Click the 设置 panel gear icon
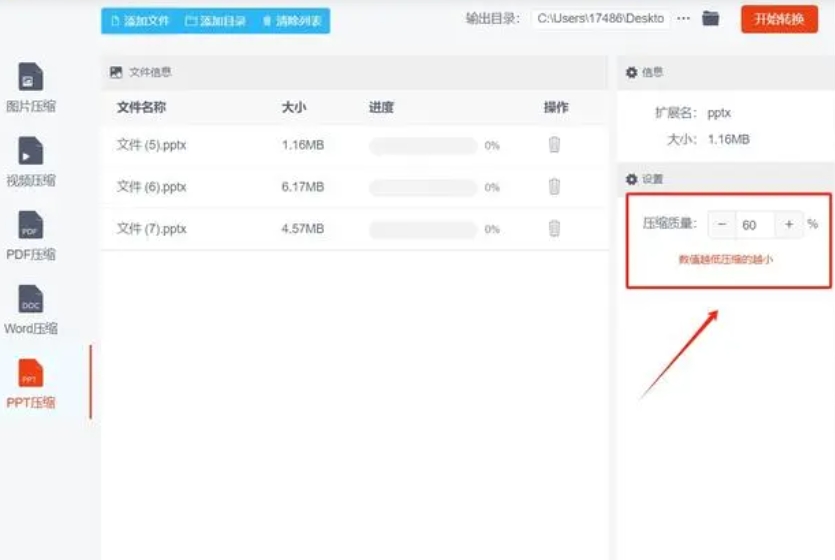This screenshot has height=560, width=835. (632, 179)
